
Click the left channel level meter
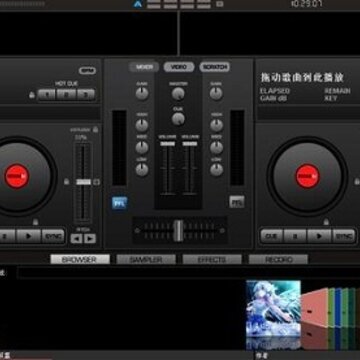pyautogui.click(x=119, y=148)
